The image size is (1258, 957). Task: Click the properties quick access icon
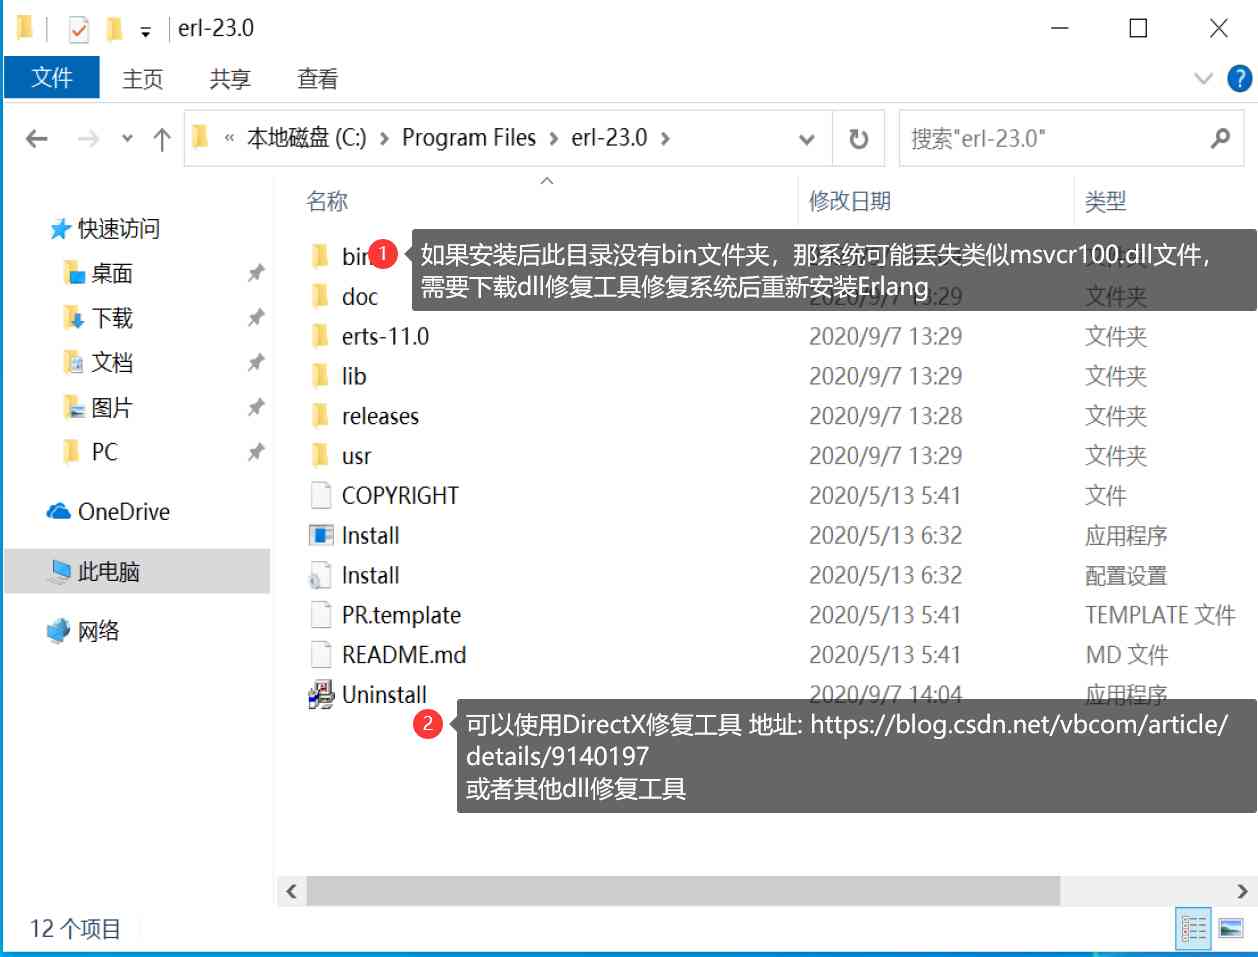point(78,29)
